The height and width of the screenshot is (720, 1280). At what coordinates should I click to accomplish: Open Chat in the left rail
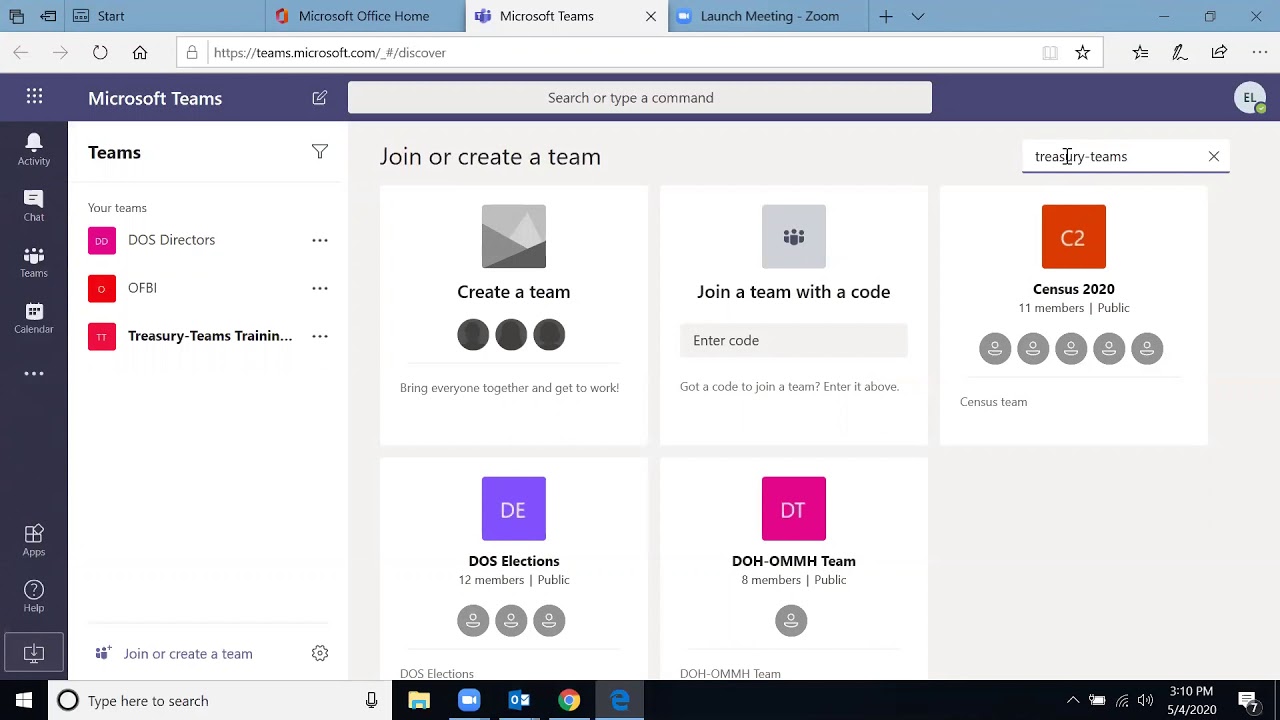(34, 205)
